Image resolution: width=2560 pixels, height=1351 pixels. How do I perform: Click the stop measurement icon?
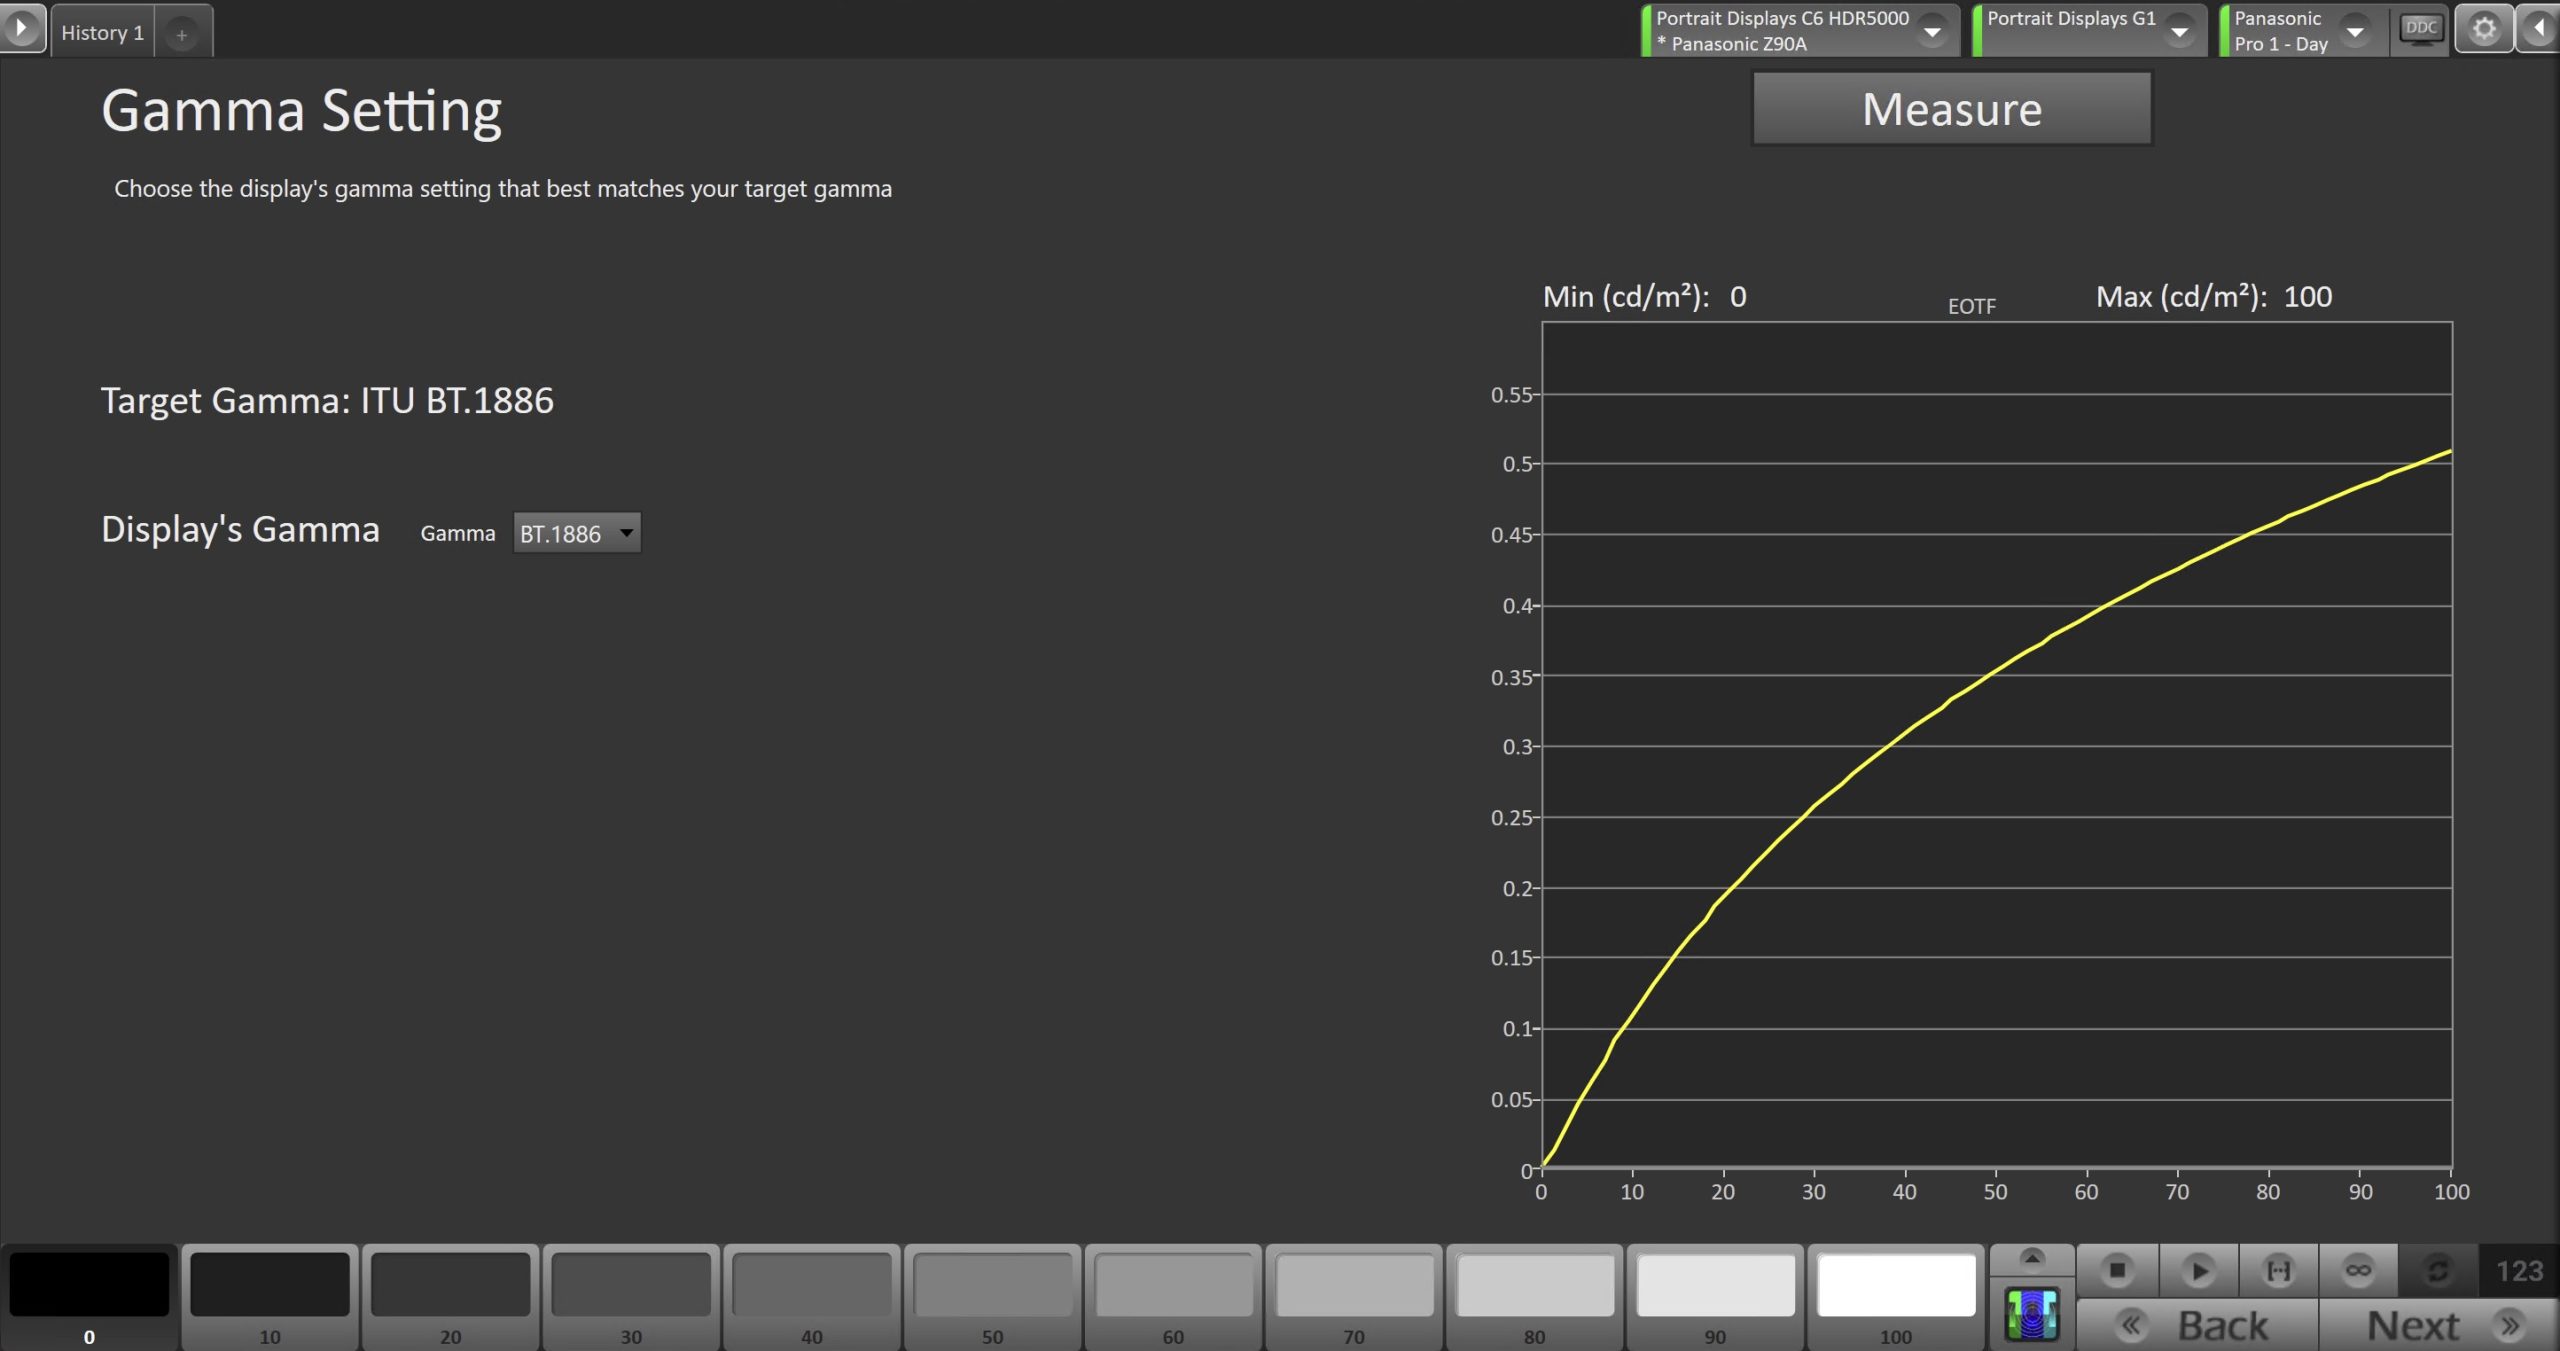click(x=2117, y=1270)
